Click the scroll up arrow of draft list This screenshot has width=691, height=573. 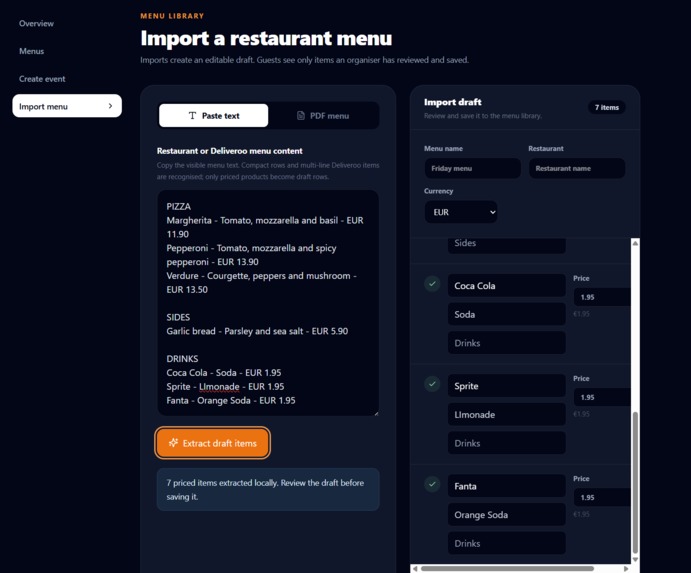(x=635, y=243)
